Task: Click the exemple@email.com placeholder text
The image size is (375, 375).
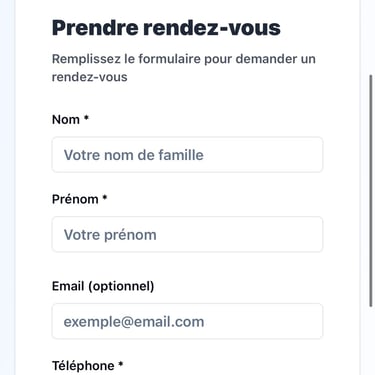Action: [x=134, y=322]
